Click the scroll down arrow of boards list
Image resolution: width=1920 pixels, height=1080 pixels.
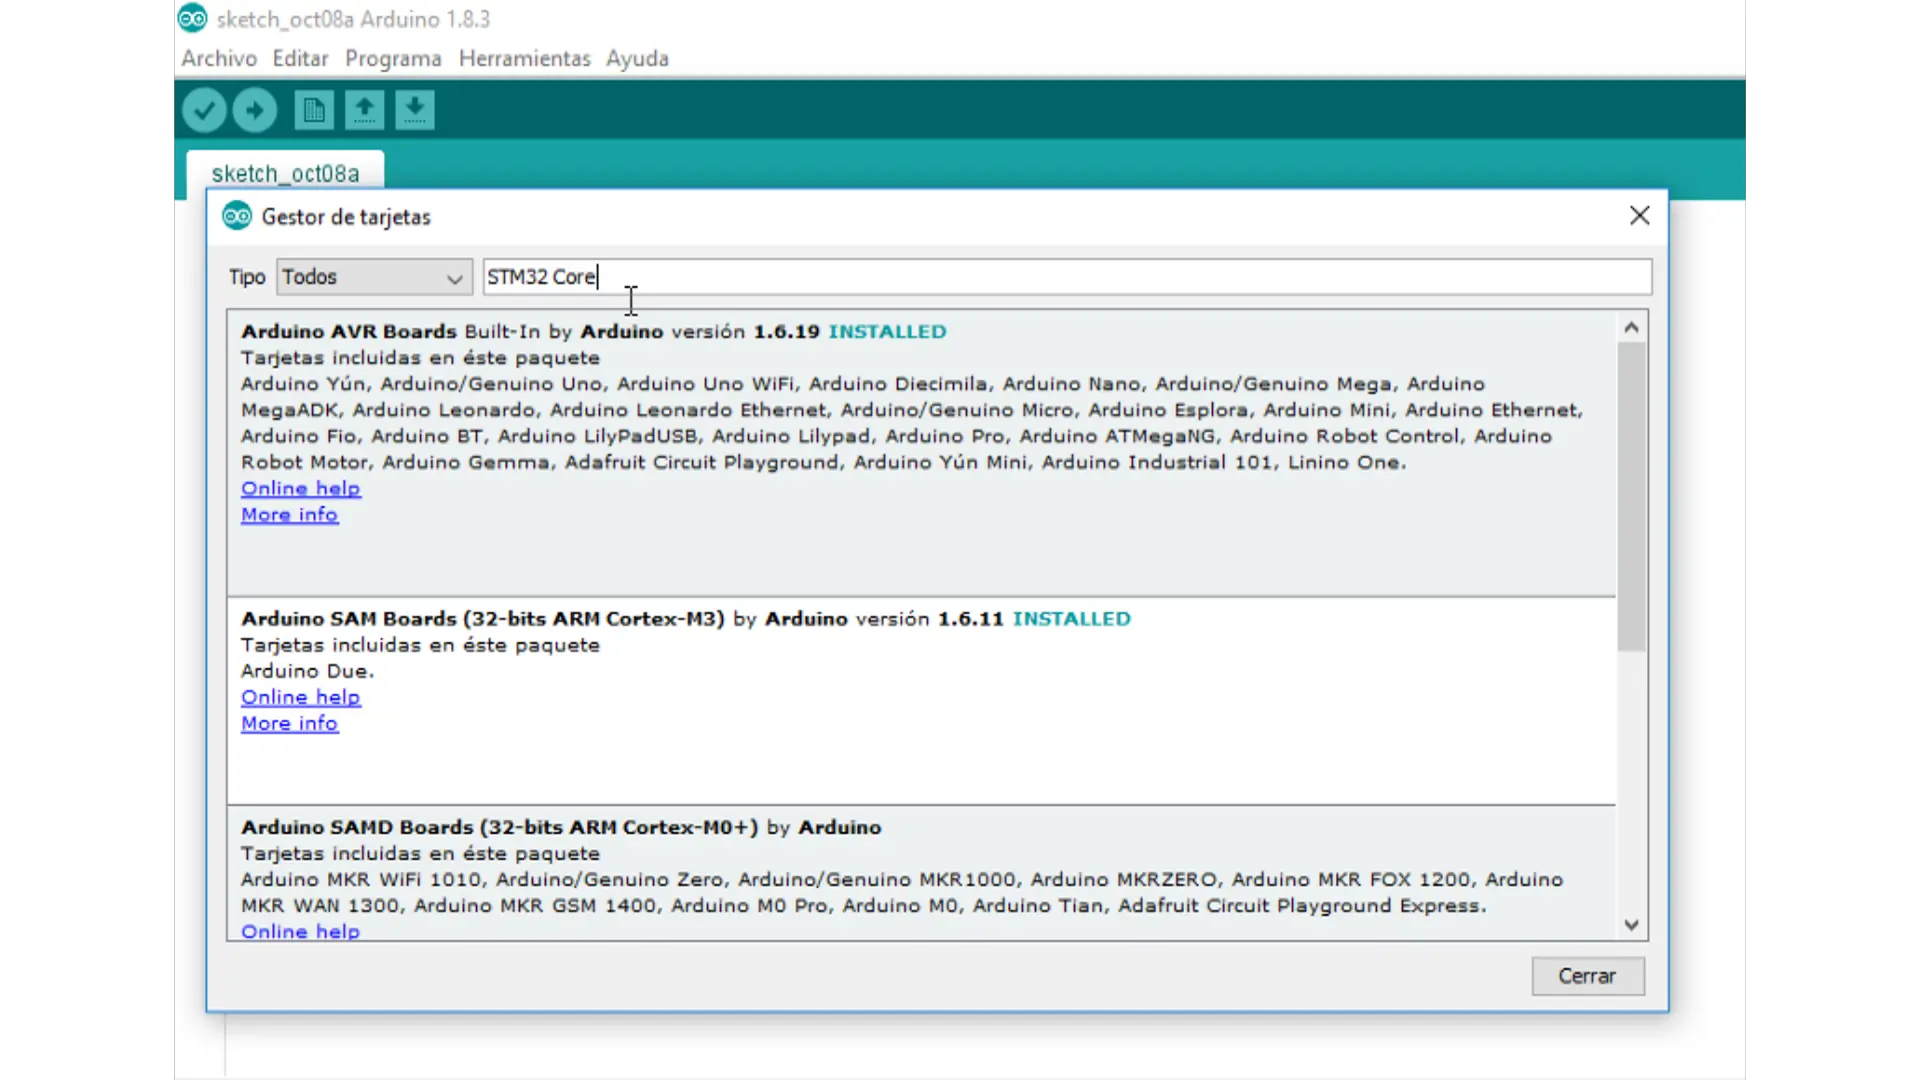point(1631,925)
